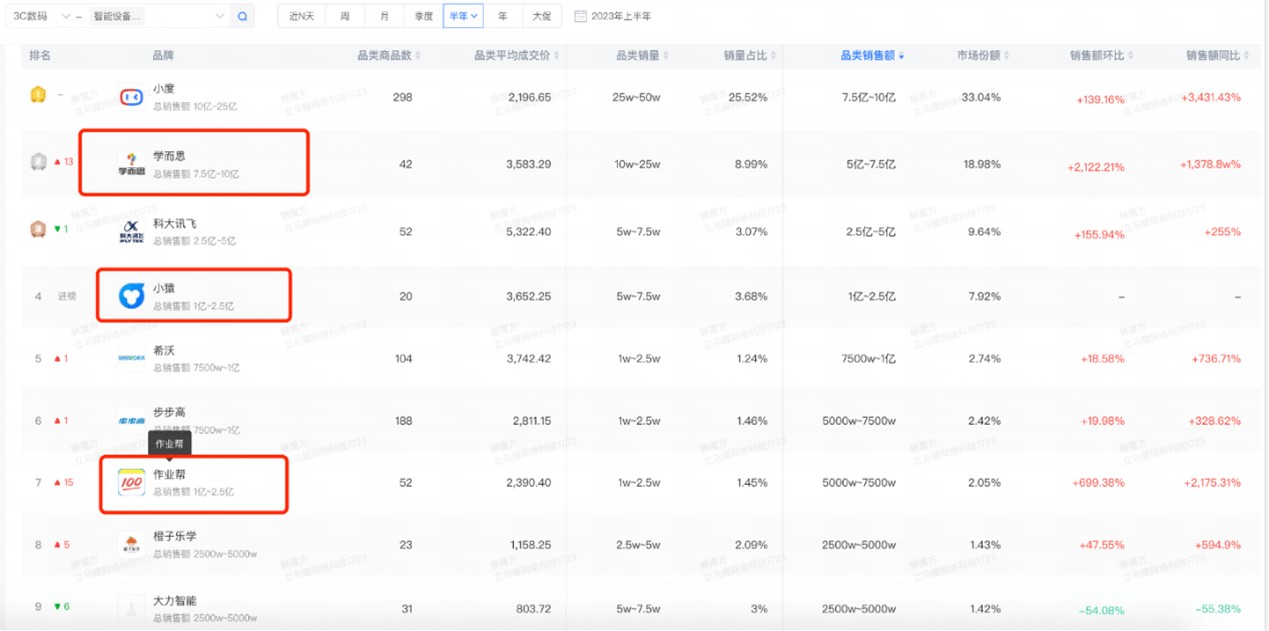Viewport: 1269px width, 631px height.
Task: Click 学而思's growth value +2,122.21%
Action: pyautogui.click(x=1094, y=167)
